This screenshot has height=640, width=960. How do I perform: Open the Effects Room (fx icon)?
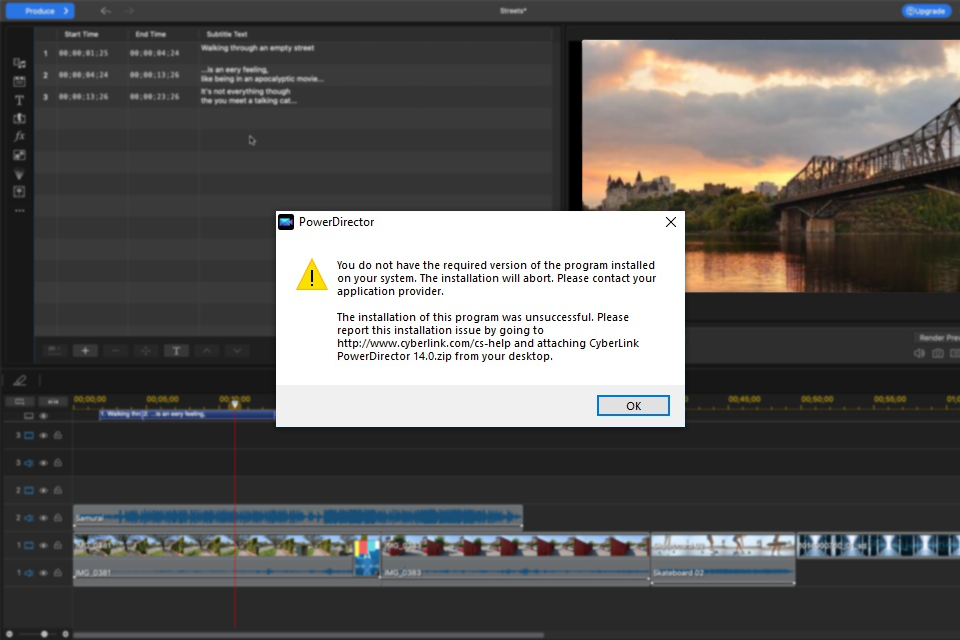click(20, 137)
